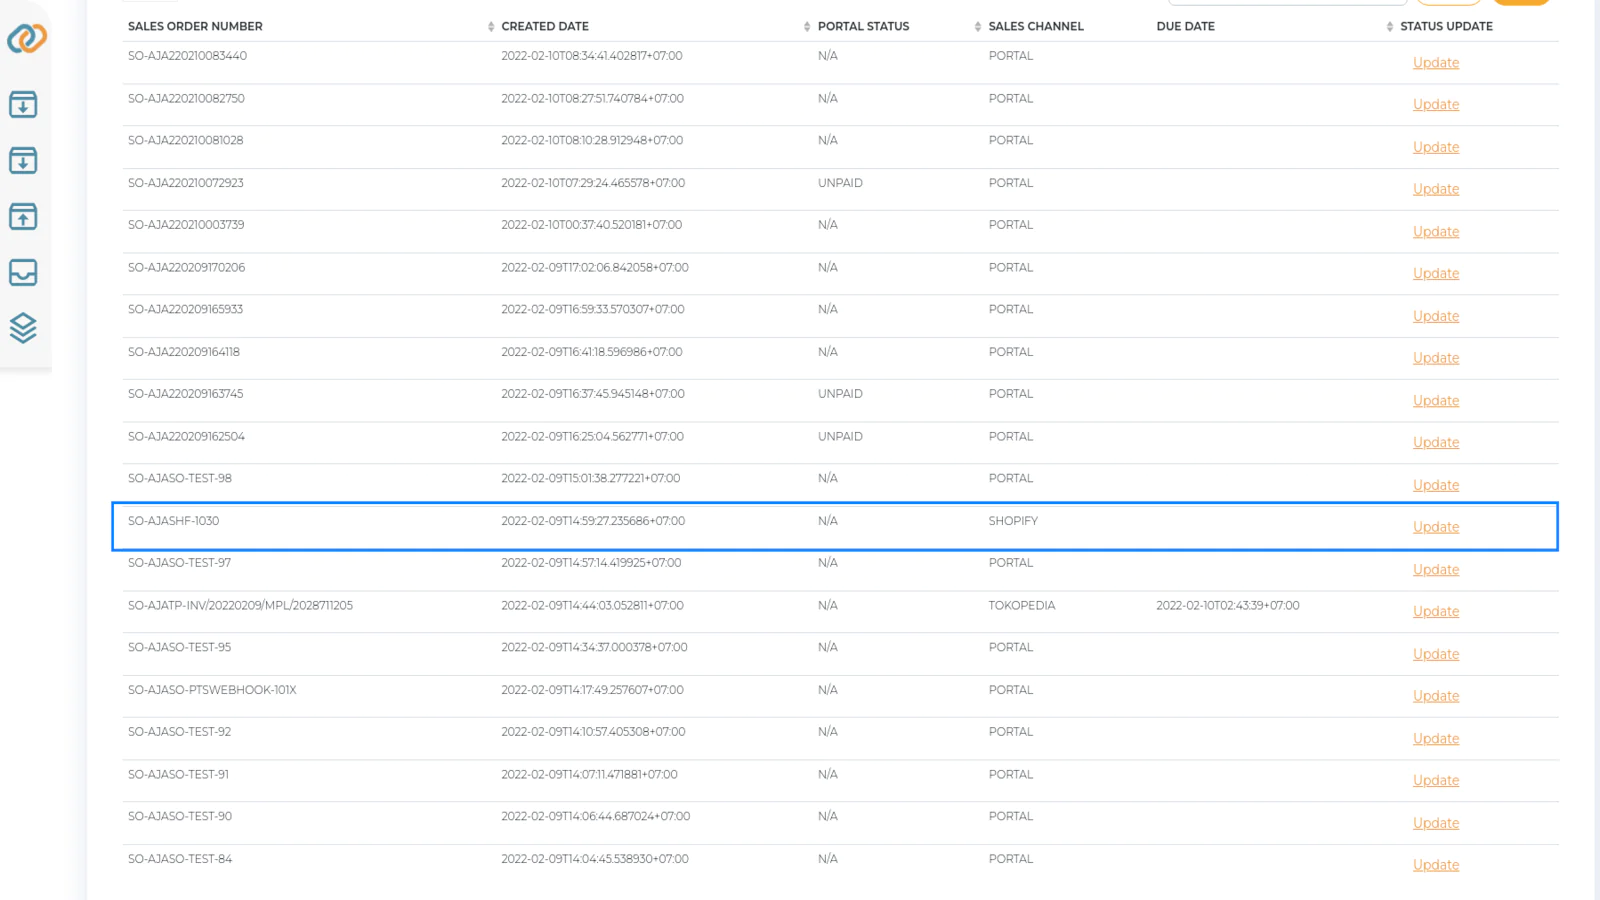Click Update for order SO-AJASHF-1030
This screenshot has height=900, width=1600.
[1436, 526]
